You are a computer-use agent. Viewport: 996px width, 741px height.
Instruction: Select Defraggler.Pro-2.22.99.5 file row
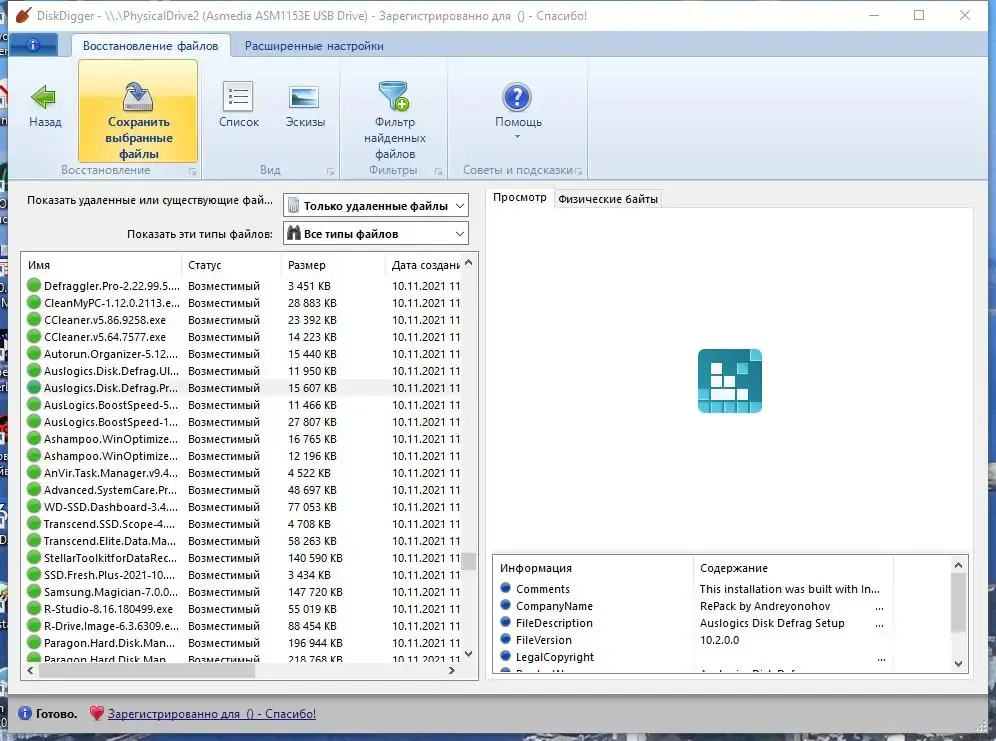[243, 286]
